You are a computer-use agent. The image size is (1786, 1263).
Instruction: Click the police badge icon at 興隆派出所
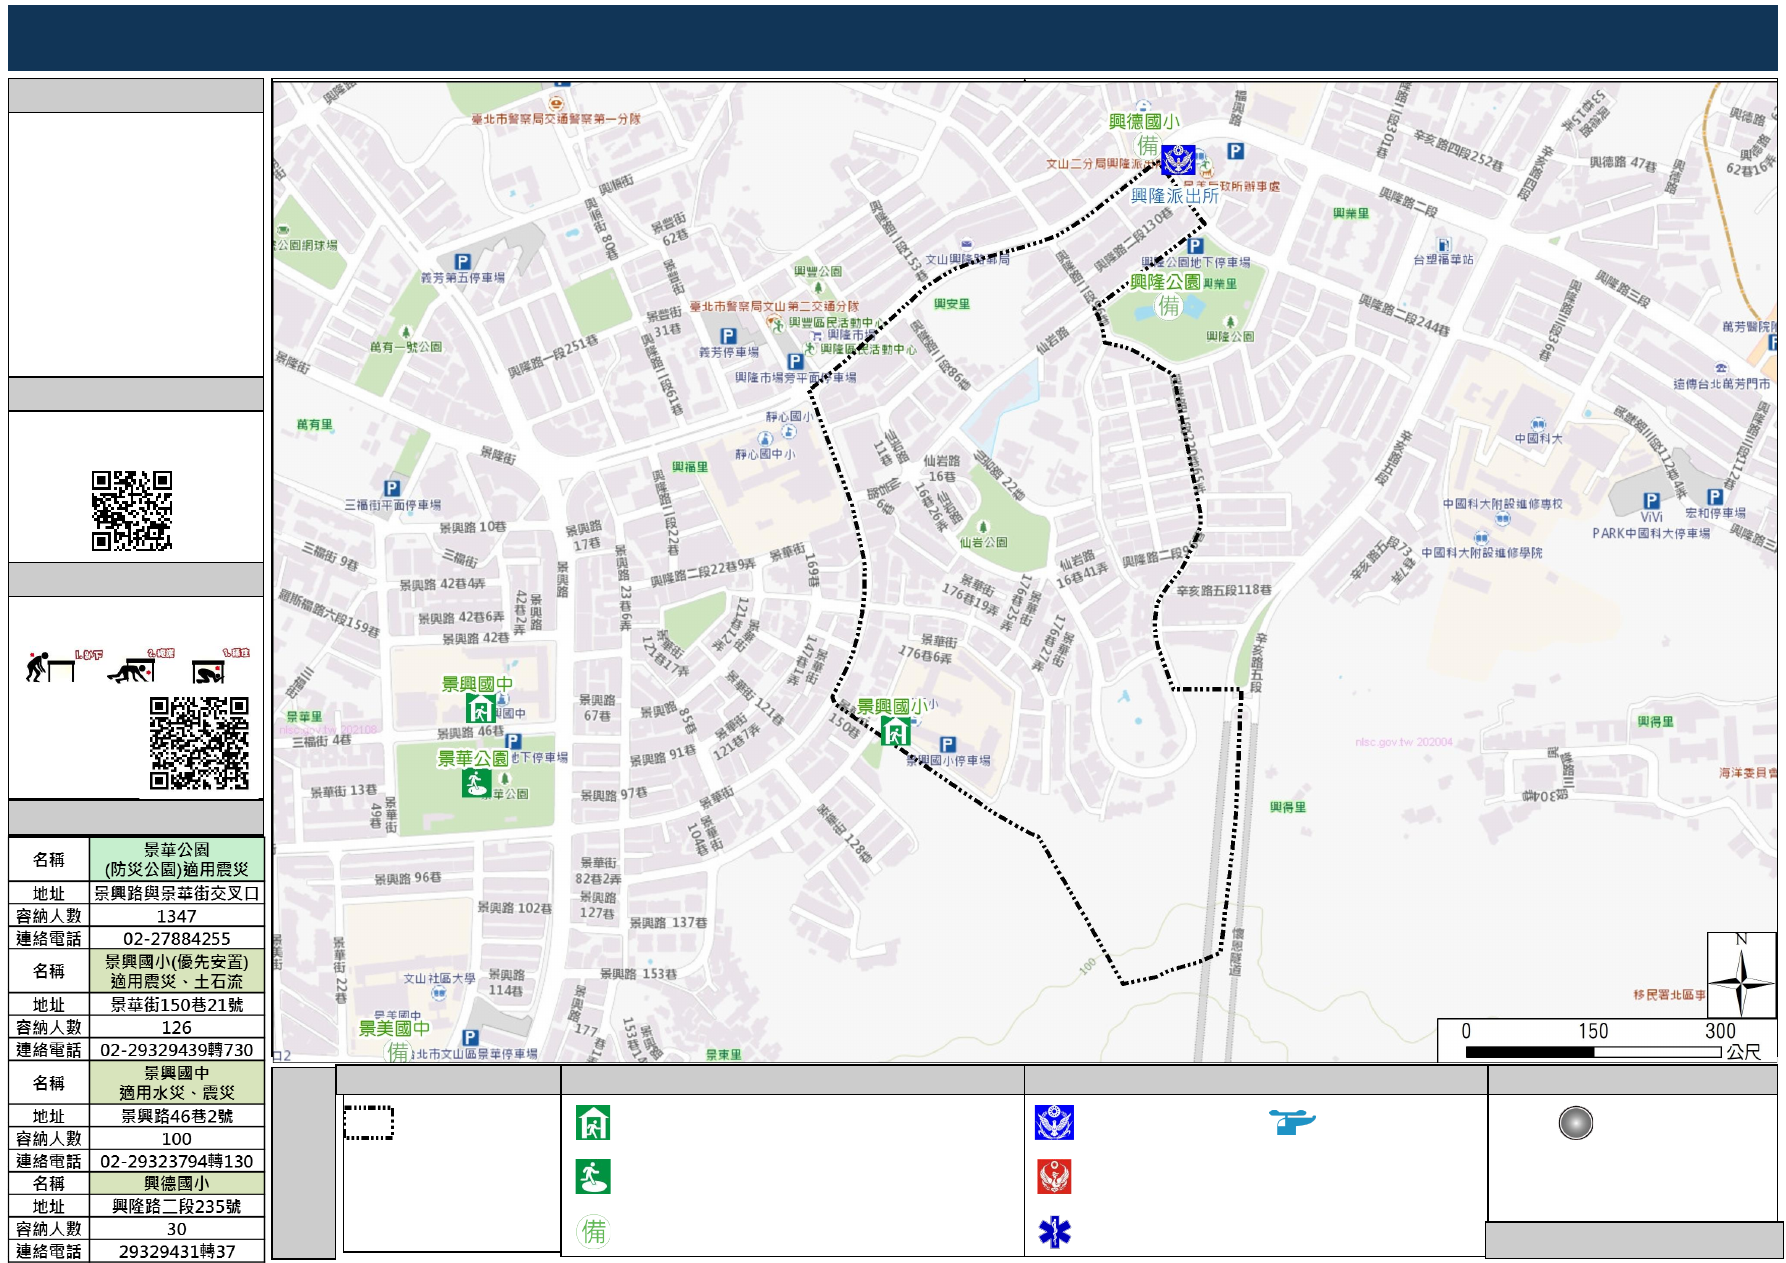point(1178,160)
